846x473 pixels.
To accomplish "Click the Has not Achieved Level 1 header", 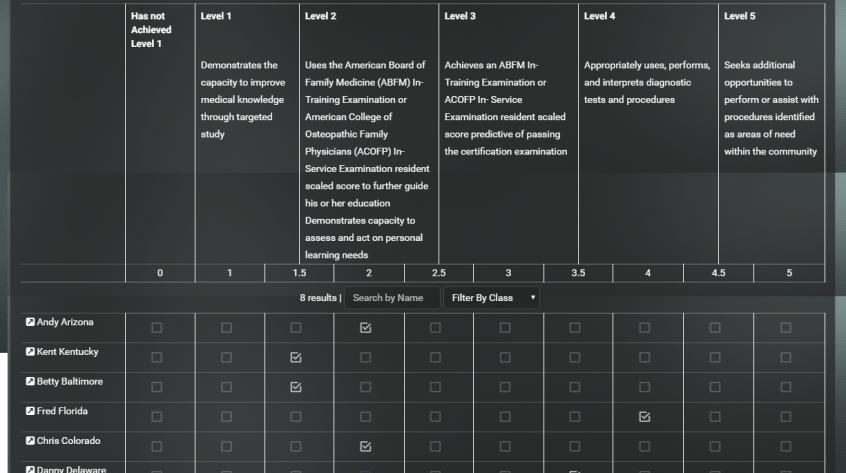I will tap(151, 30).
